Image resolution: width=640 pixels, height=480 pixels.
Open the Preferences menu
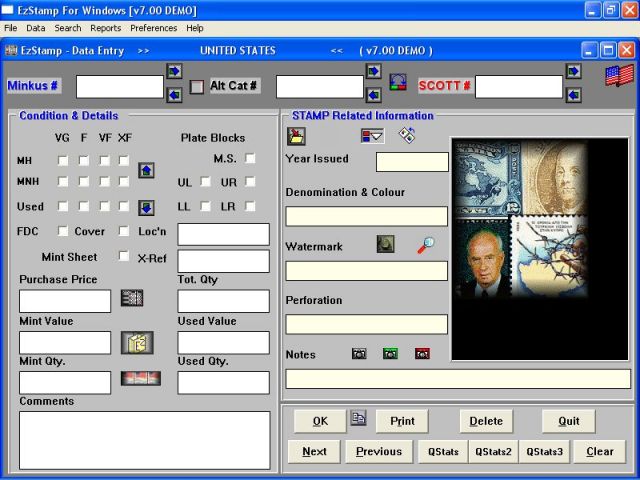pyautogui.click(x=153, y=28)
